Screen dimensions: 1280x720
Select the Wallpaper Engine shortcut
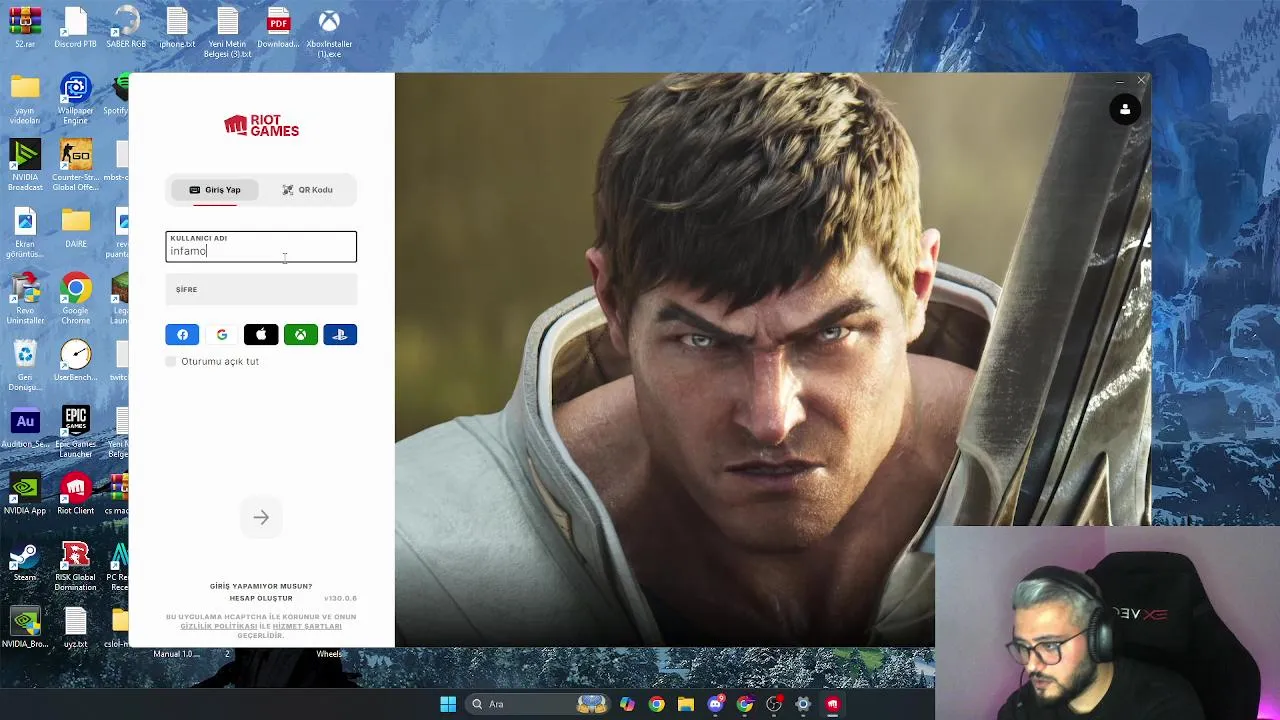coord(76,100)
